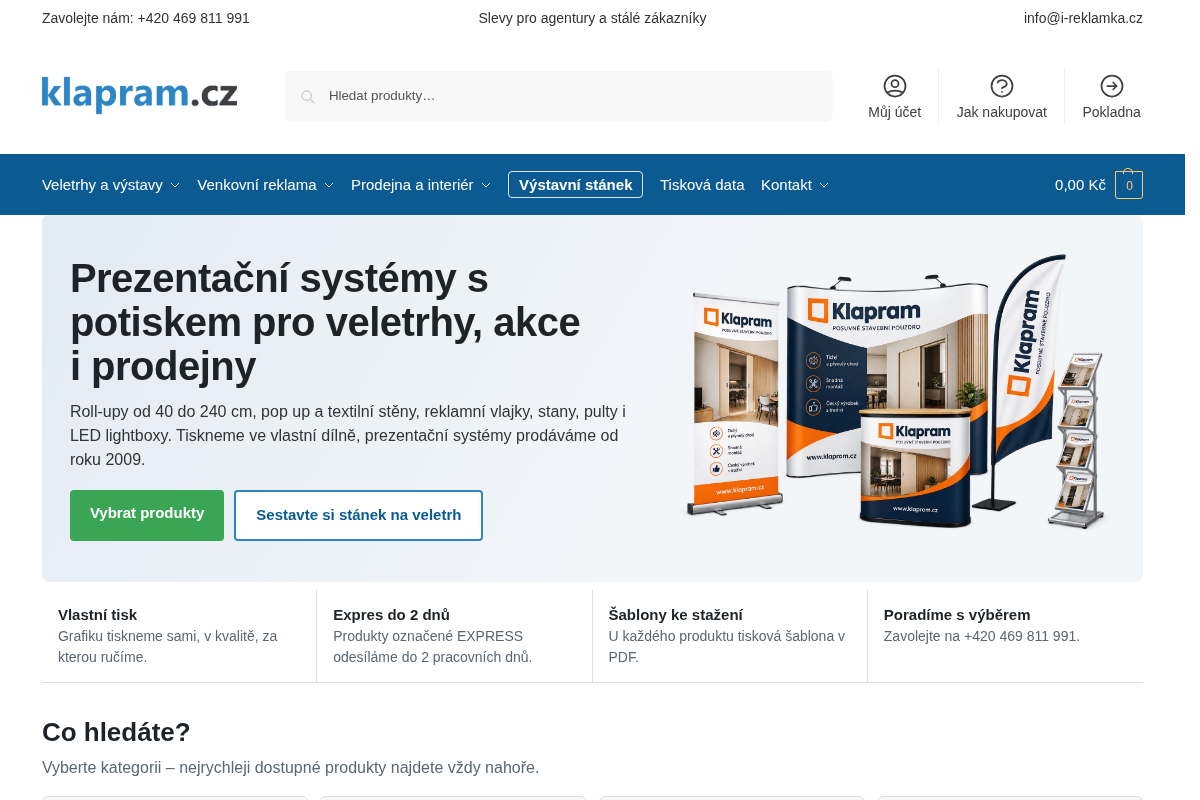Click the Grafiku tiskneme sami description
This screenshot has width=1200, height=800.
pos(168,647)
